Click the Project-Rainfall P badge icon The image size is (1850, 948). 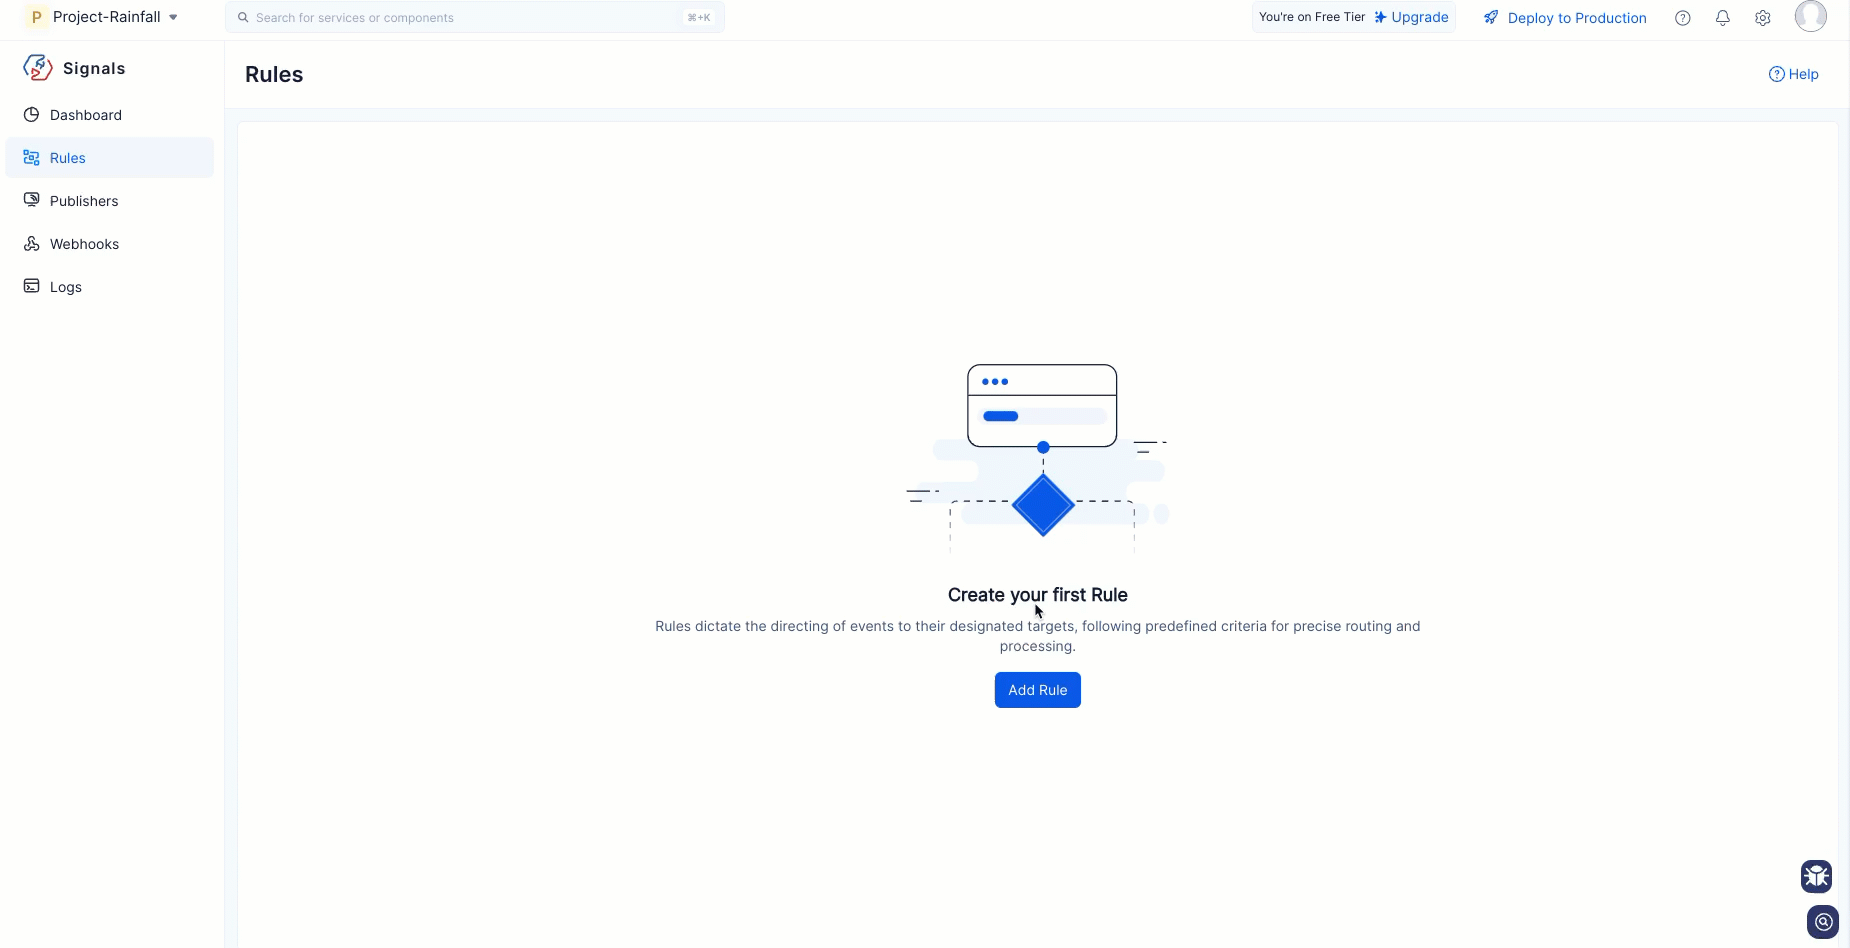tap(37, 17)
